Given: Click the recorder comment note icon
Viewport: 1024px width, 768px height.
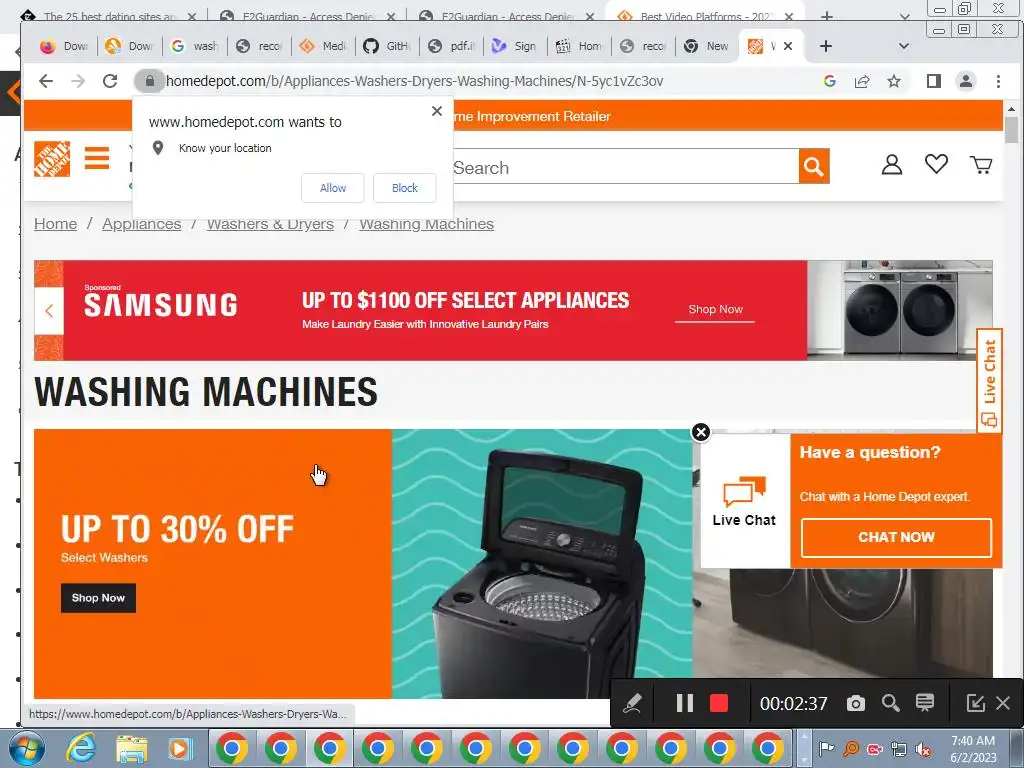Looking at the screenshot, I should (x=925, y=703).
